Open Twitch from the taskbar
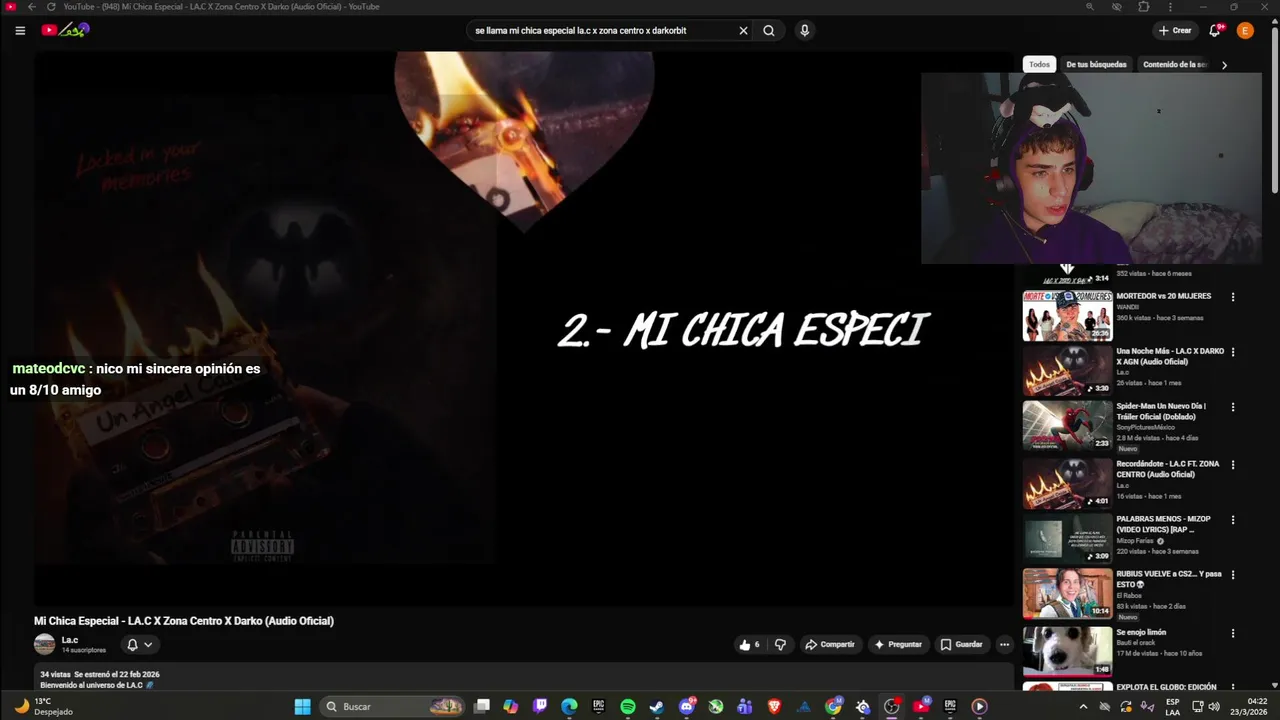 click(x=540, y=706)
